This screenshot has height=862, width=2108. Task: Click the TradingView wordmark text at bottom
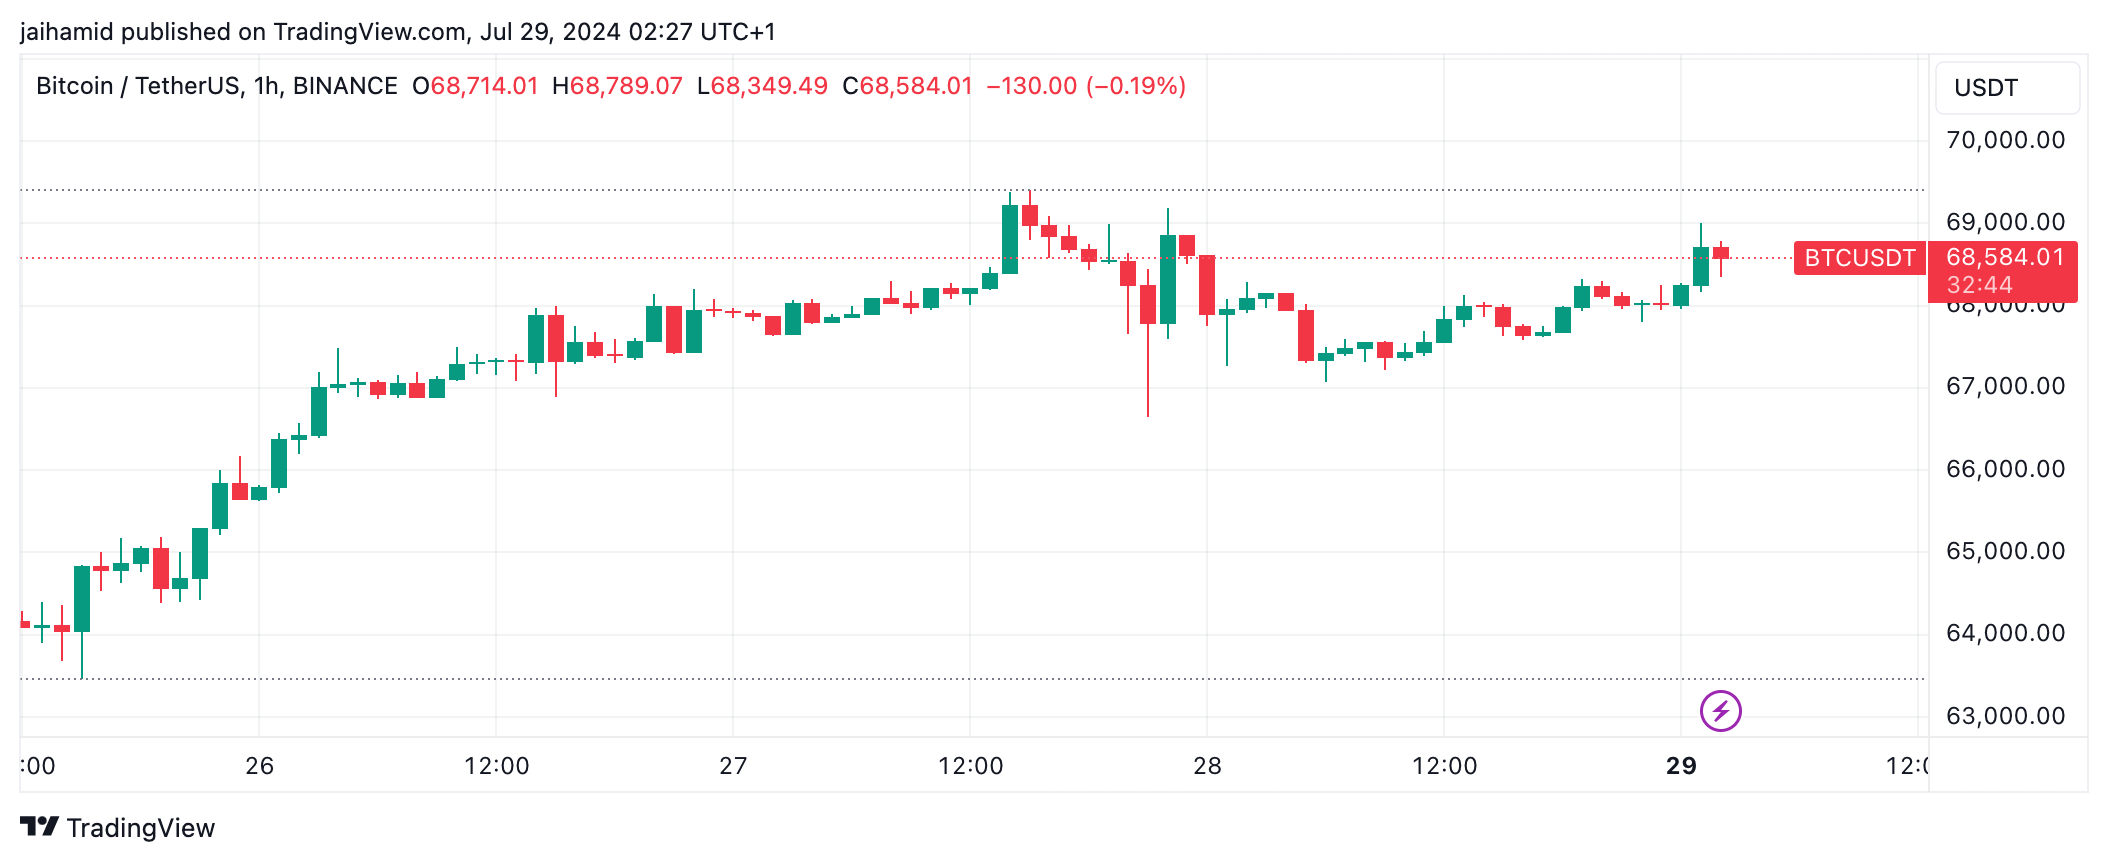tap(141, 828)
